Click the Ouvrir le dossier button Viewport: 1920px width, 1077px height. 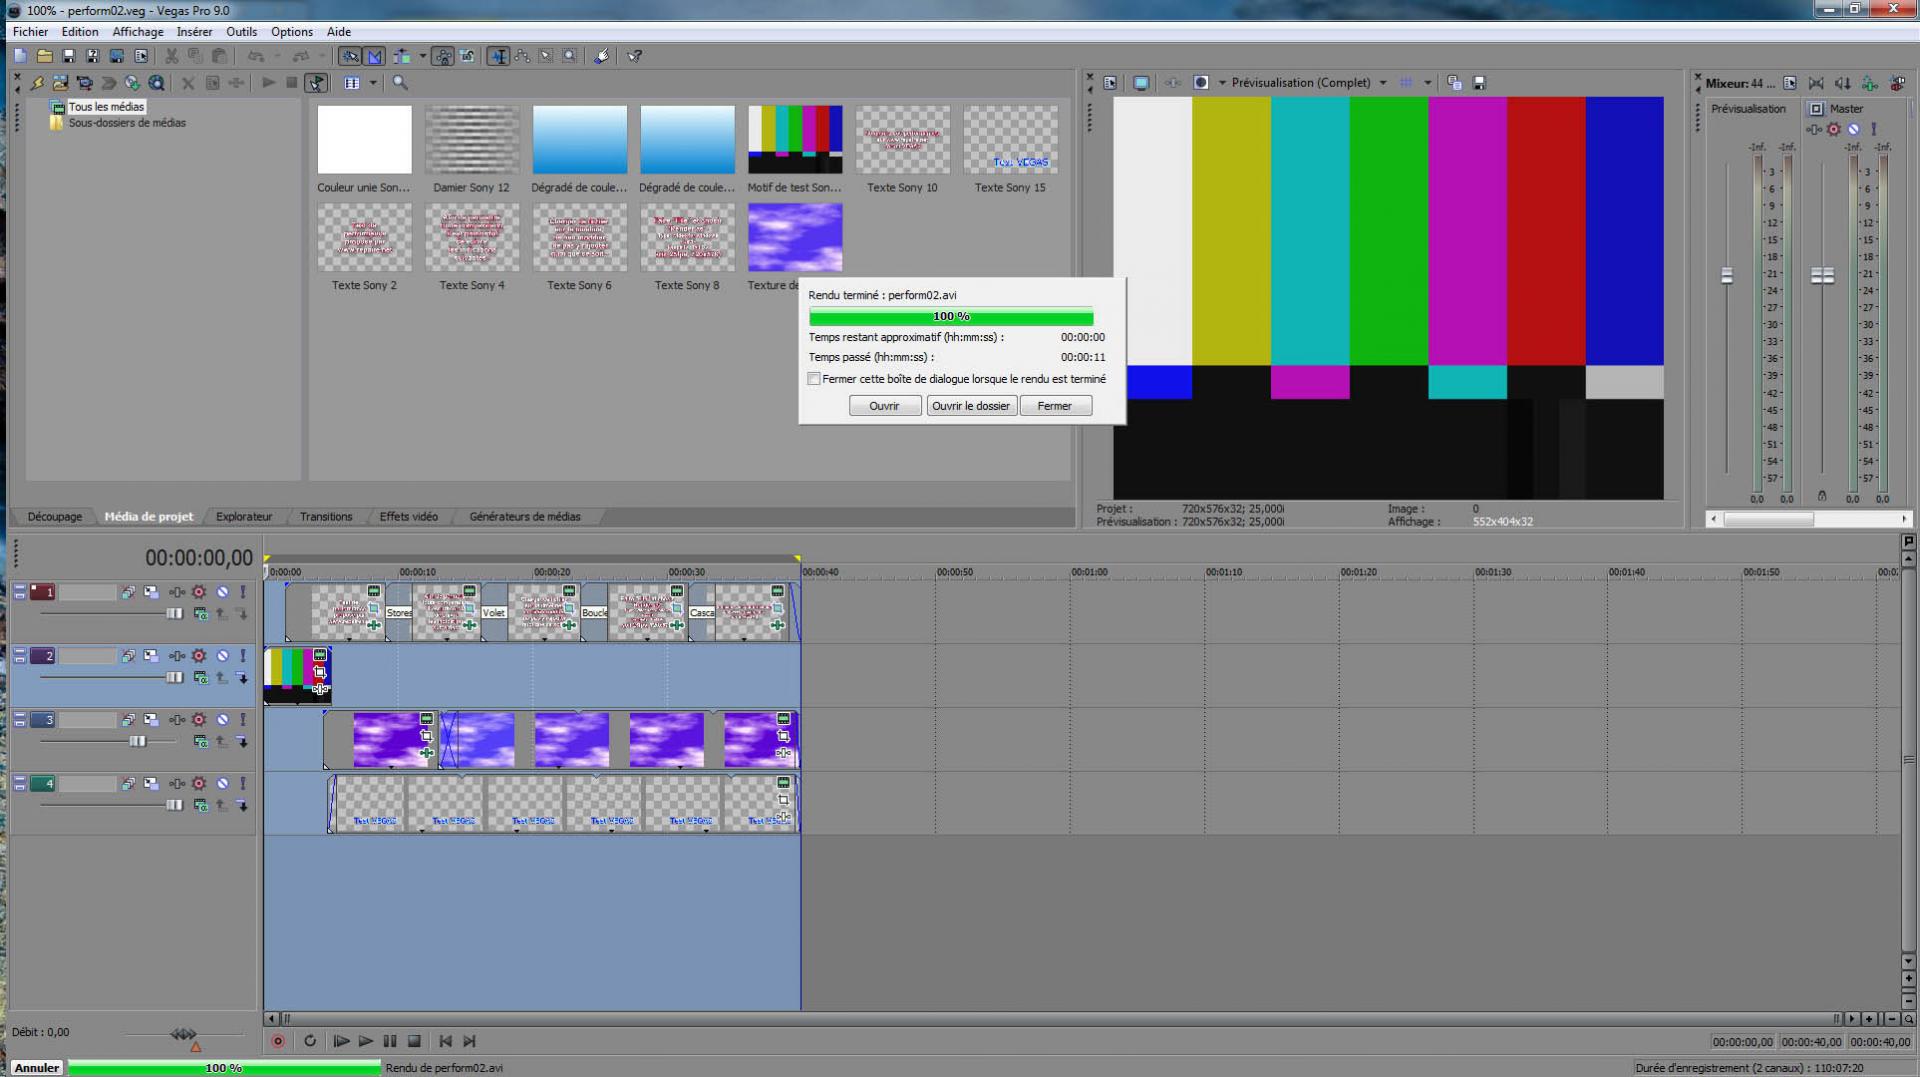coord(970,406)
